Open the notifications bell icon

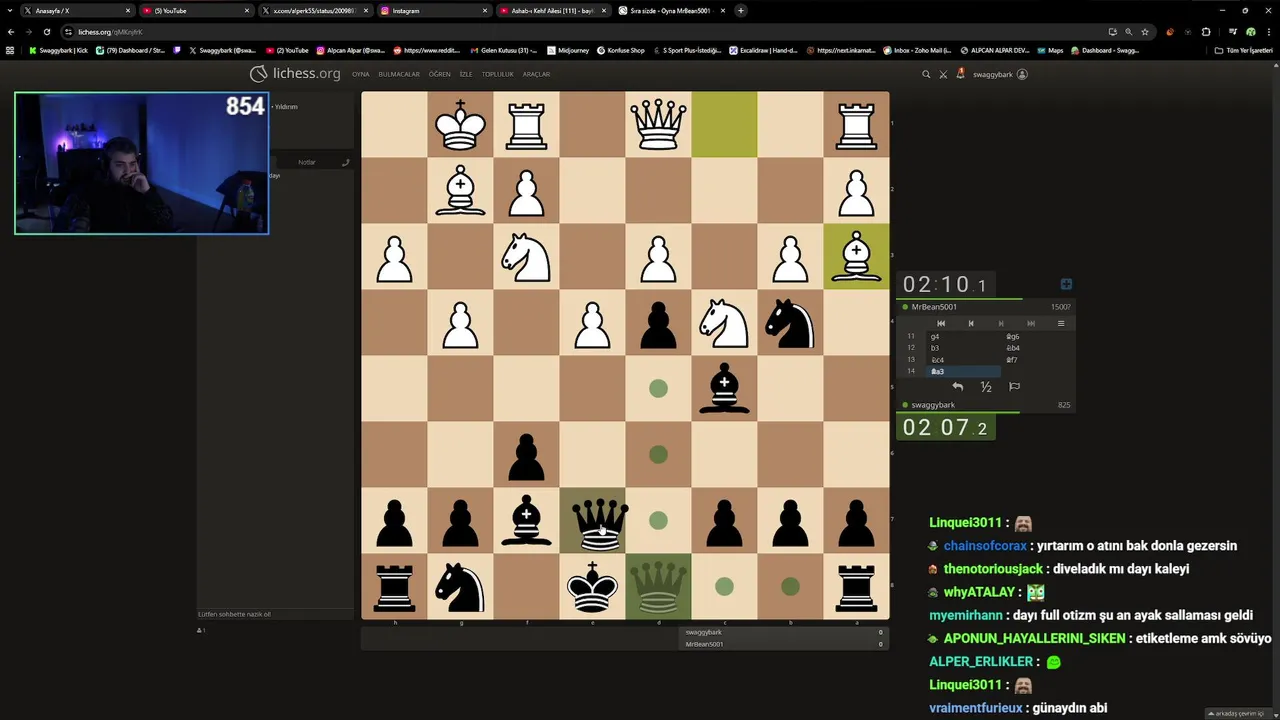click(960, 73)
